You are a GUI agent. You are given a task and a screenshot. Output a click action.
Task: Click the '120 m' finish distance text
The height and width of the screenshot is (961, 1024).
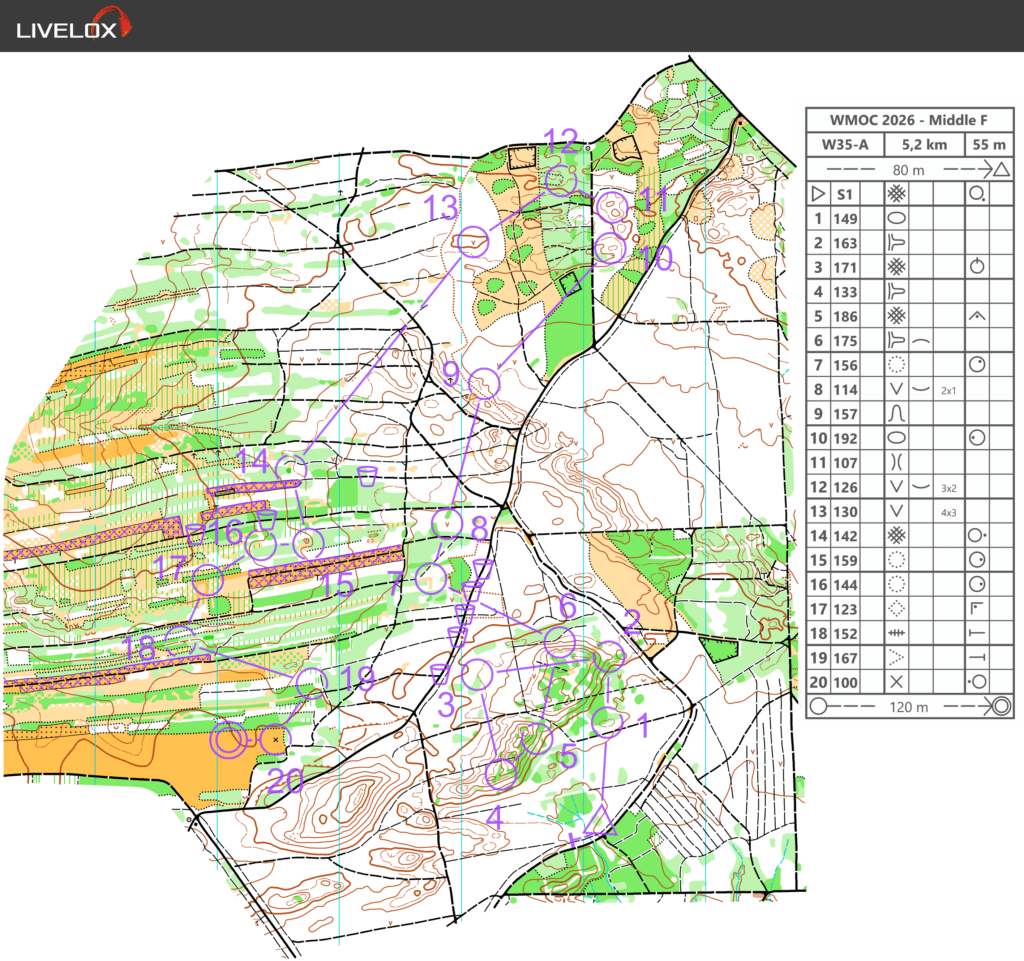(x=908, y=707)
